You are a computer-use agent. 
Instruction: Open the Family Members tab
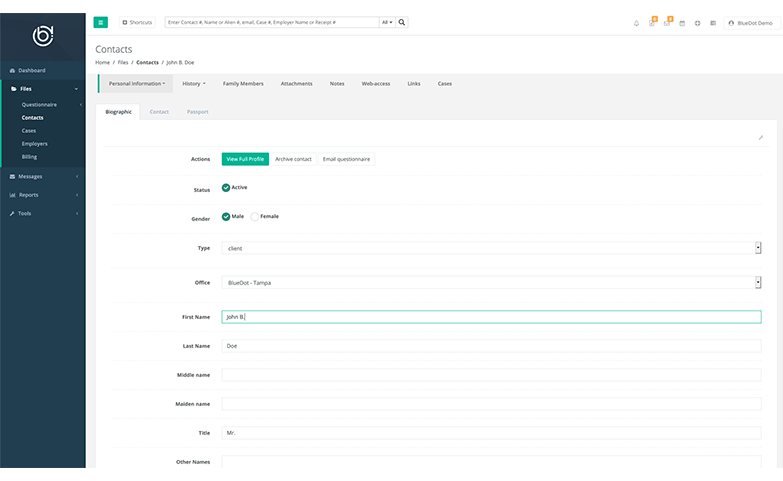(x=243, y=84)
